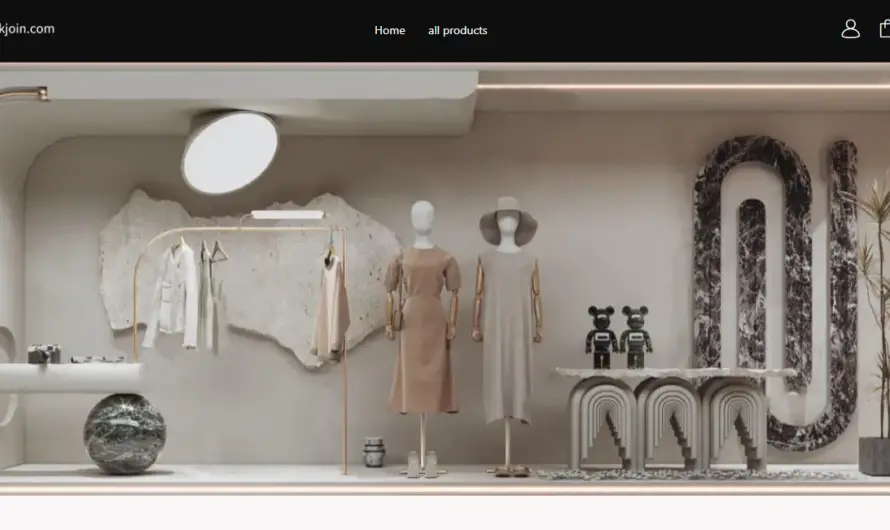Viewport: 890px width, 530px height.
Task: Open the shopping bag cart icon
Action: pos(885,29)
